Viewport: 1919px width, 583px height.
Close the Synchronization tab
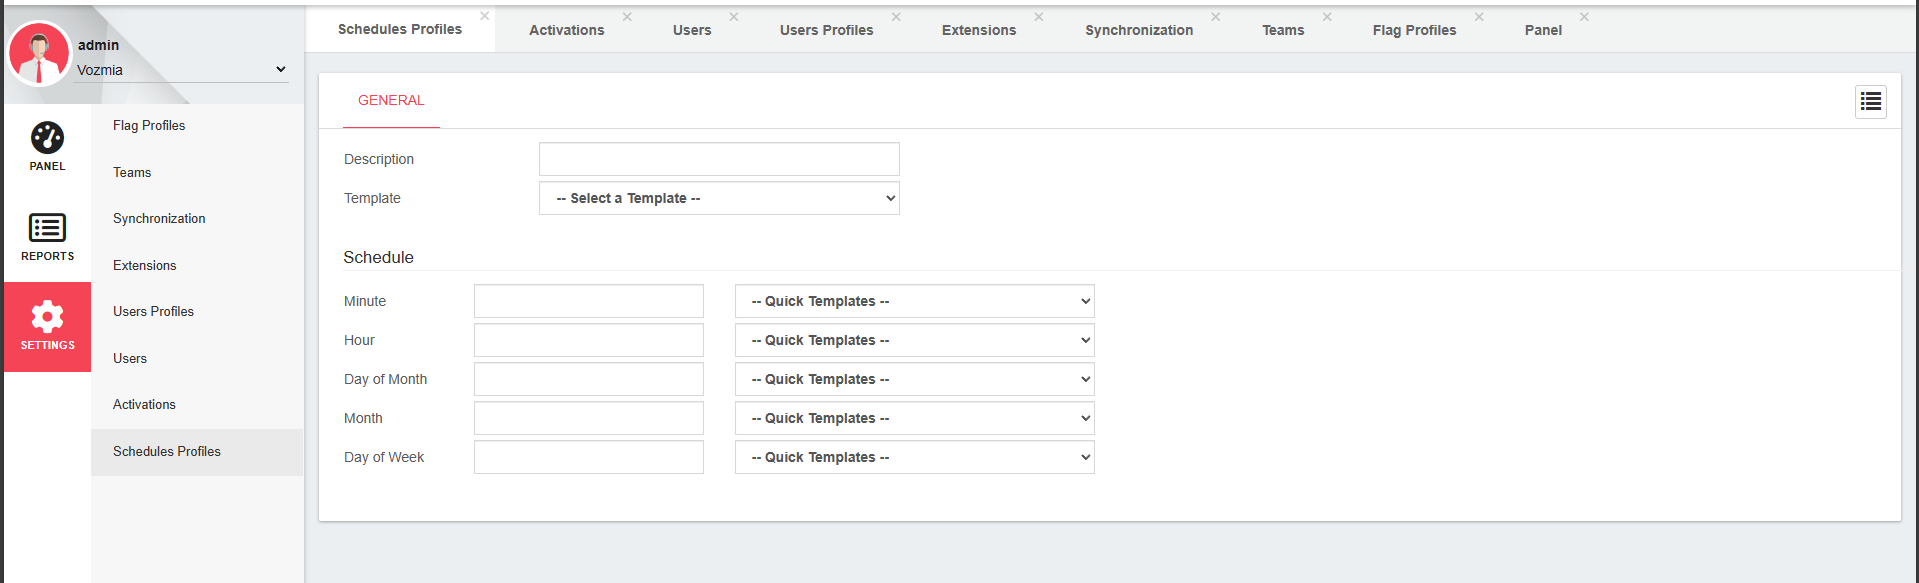click(x=1215, y=17)
